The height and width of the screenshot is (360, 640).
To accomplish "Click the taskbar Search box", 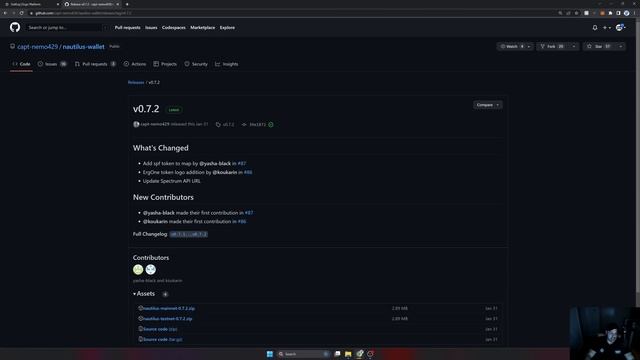I will click(303, 354).
